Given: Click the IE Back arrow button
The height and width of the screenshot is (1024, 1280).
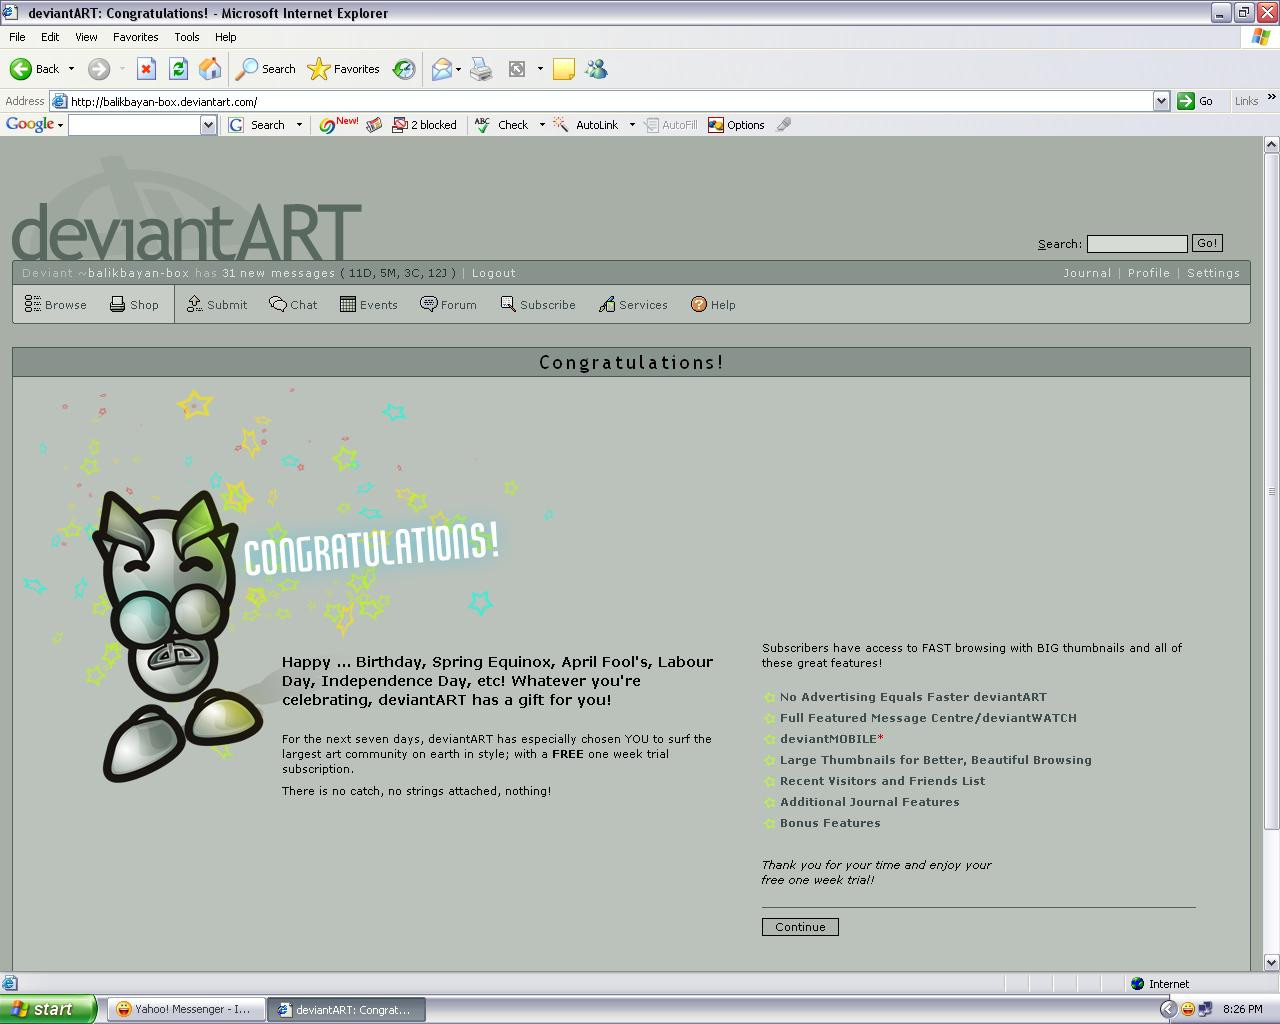Looking at the screenshot, I should tap(34, 69).
